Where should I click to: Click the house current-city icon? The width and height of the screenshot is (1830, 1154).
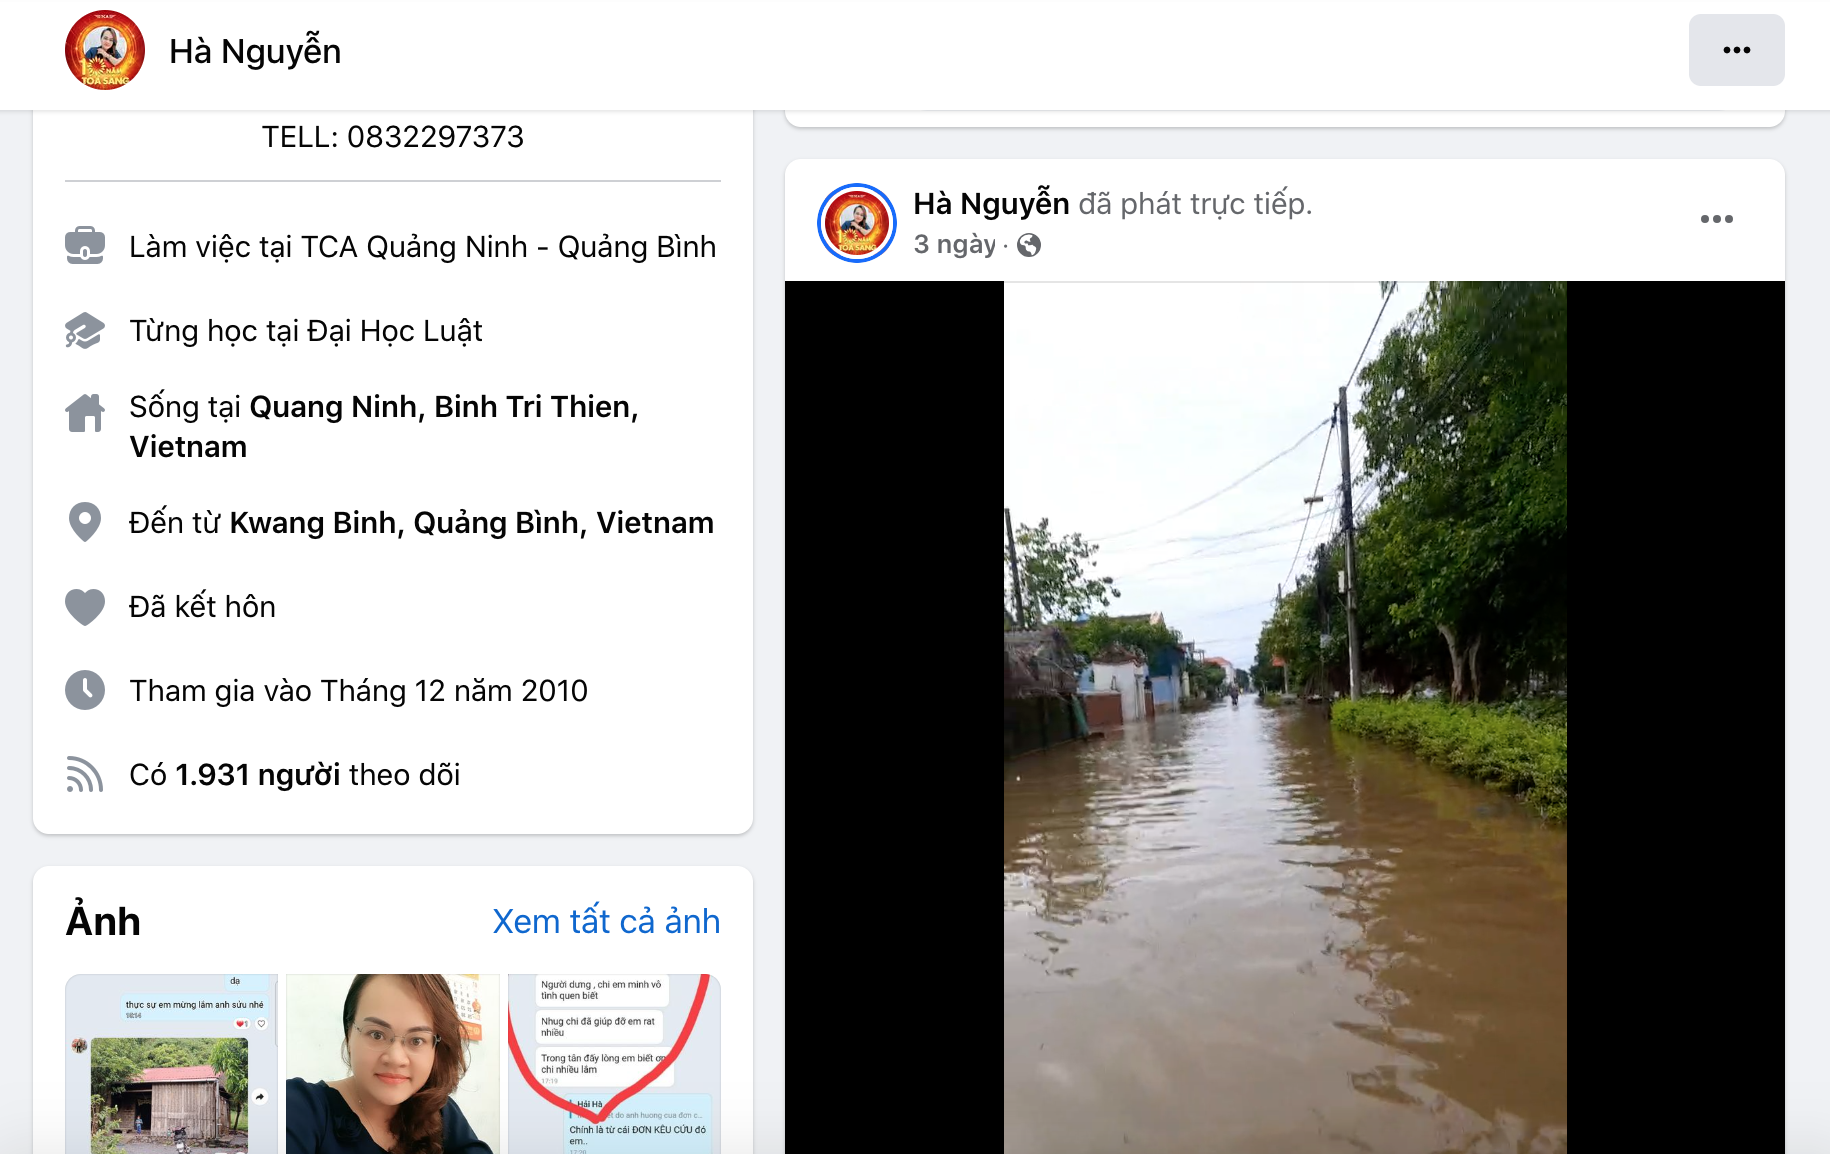tap(85, 412)
